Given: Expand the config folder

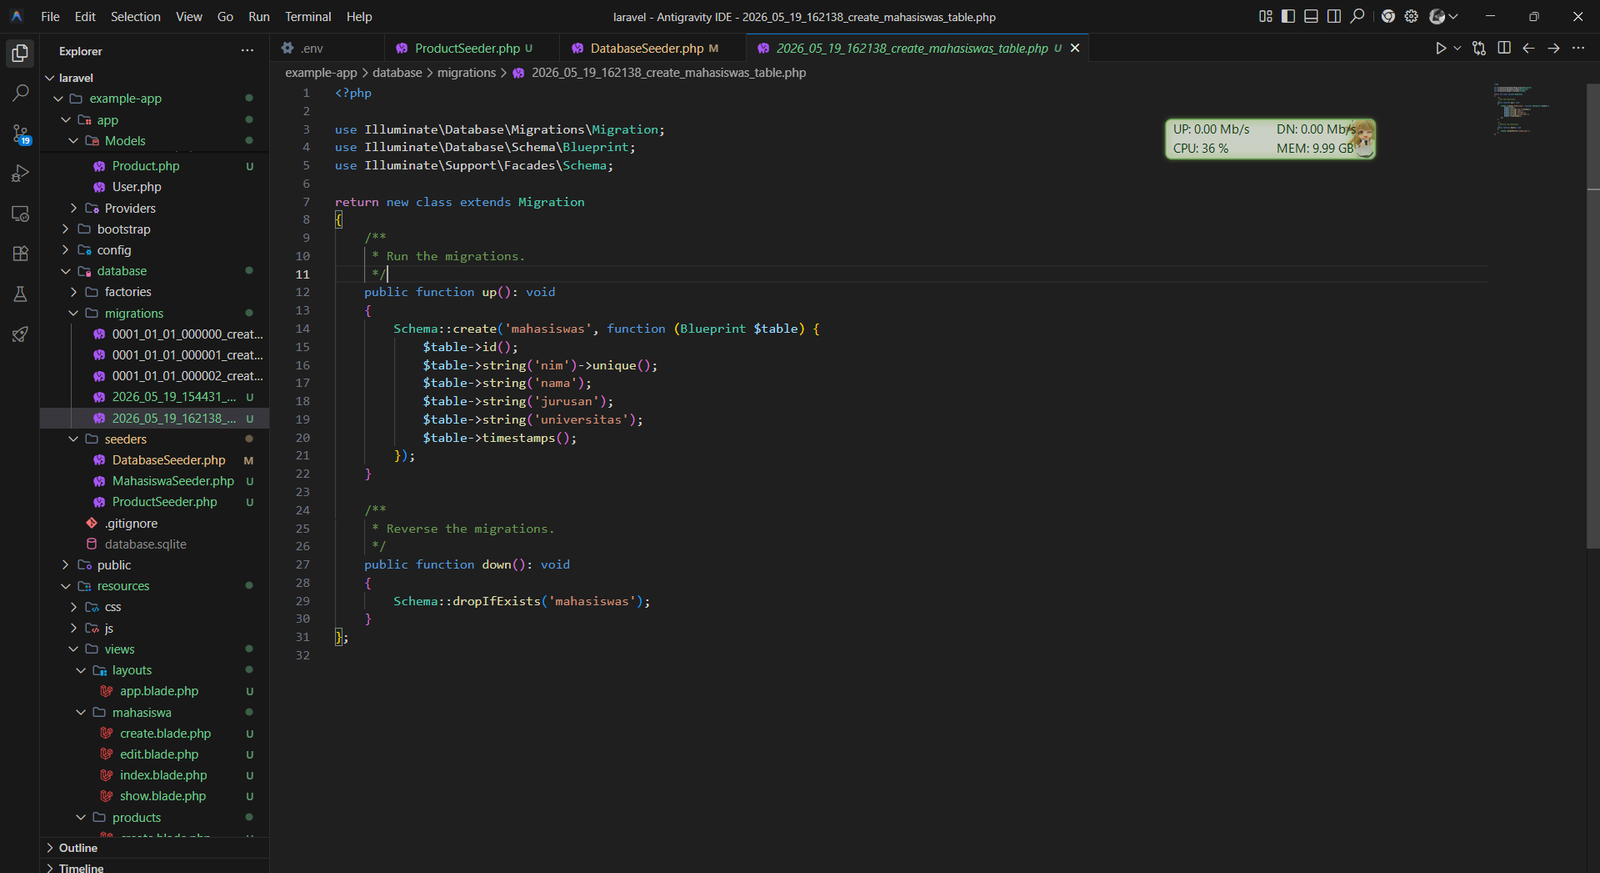Looking at the screenshot, I should point(154,250).
